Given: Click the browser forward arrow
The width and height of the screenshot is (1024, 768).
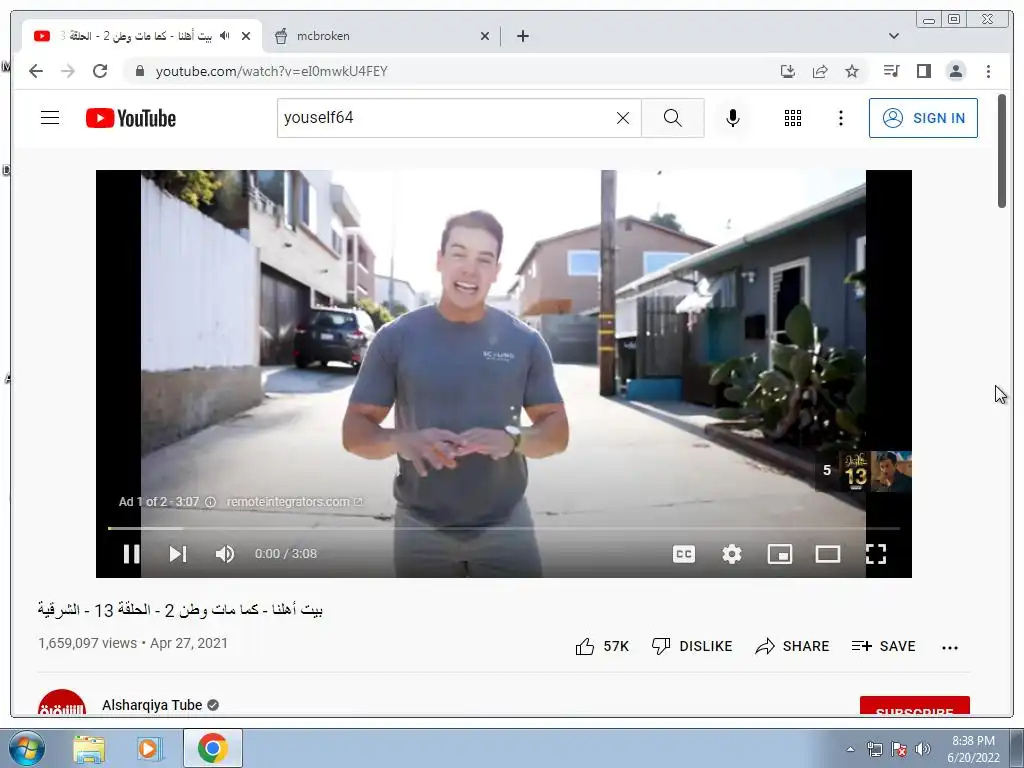Looking at the screenshot, I should pyautogui.click(x=68, y=71).
